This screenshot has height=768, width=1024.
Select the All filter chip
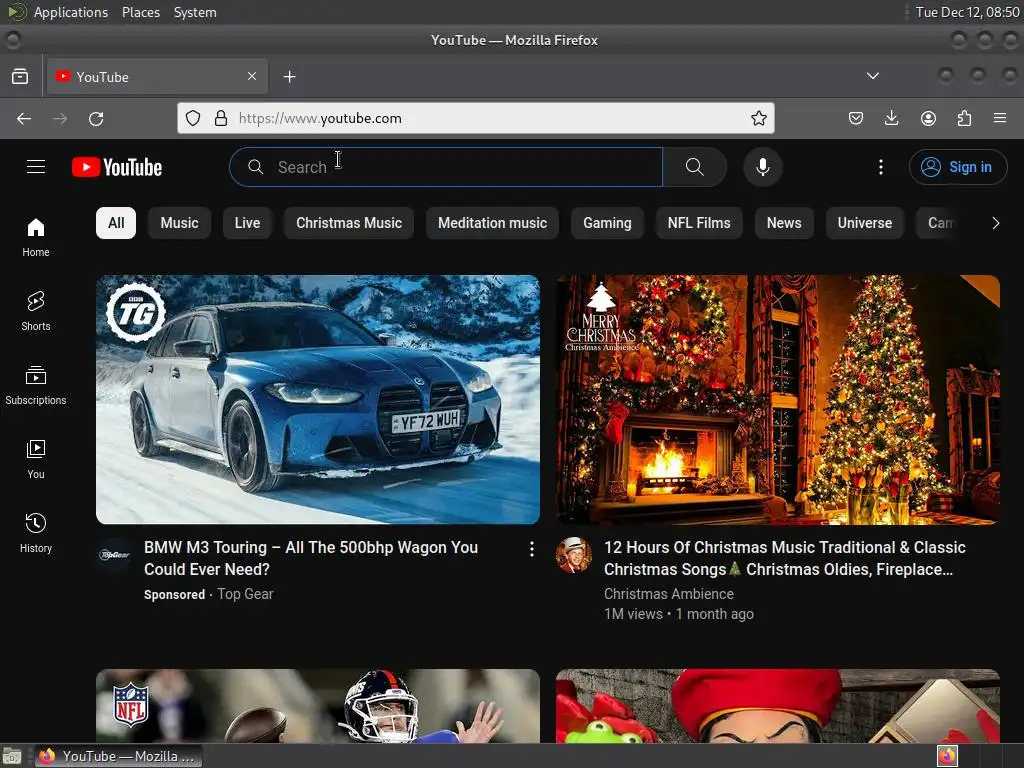click(x=116, y=223)
